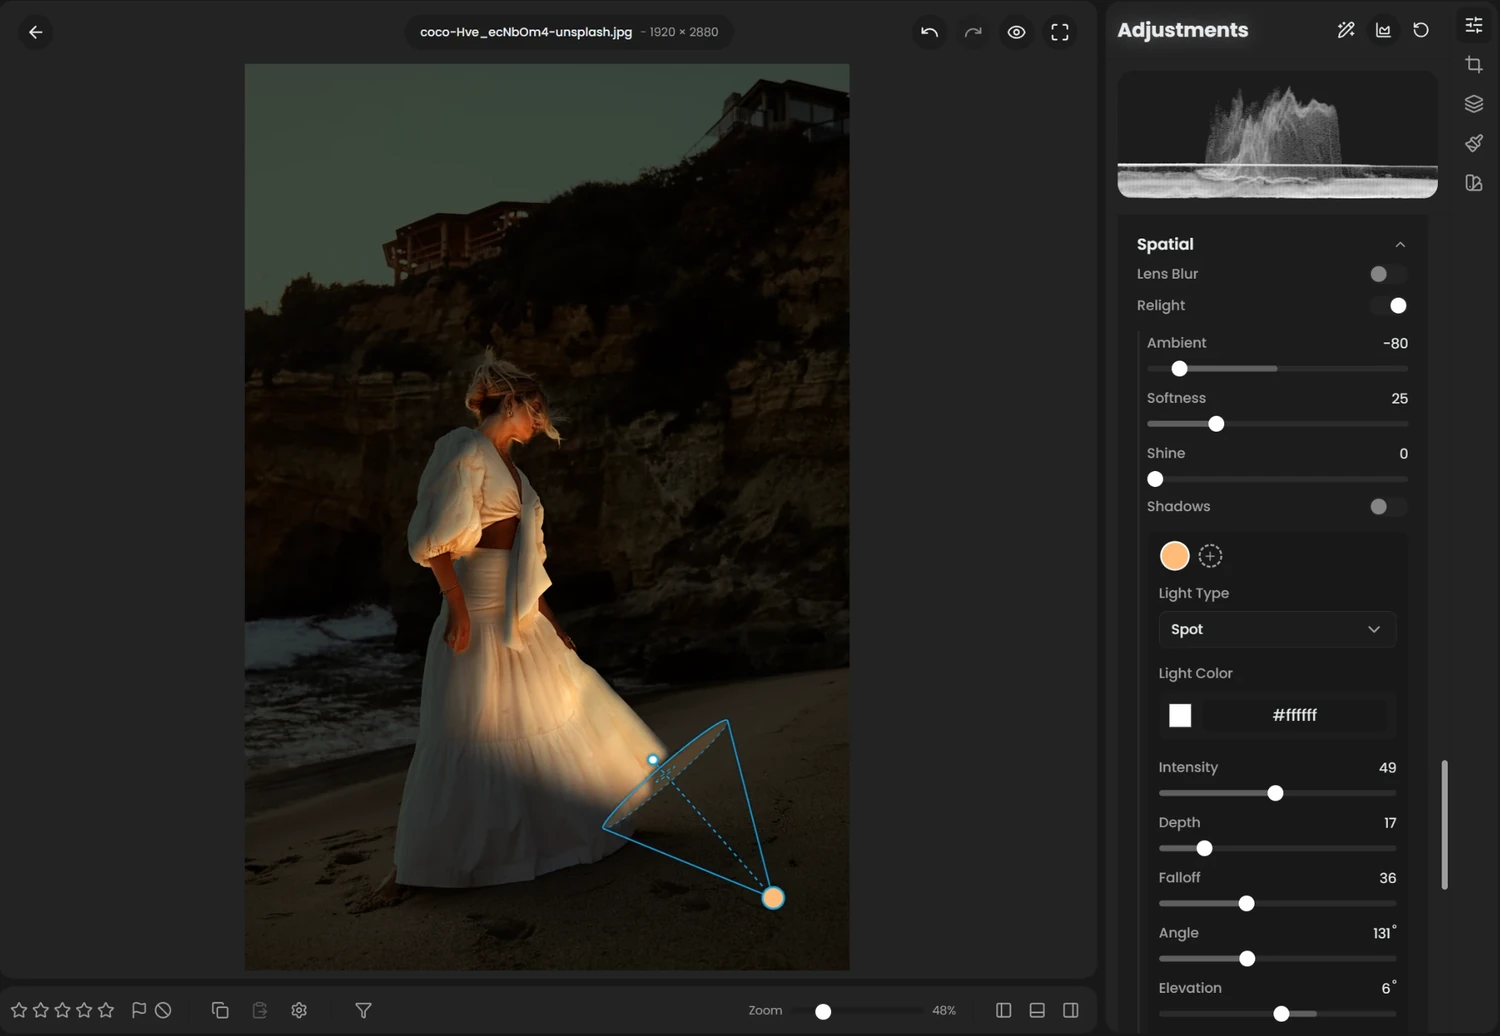Click the Depth slider handle

click(1204, 848)
